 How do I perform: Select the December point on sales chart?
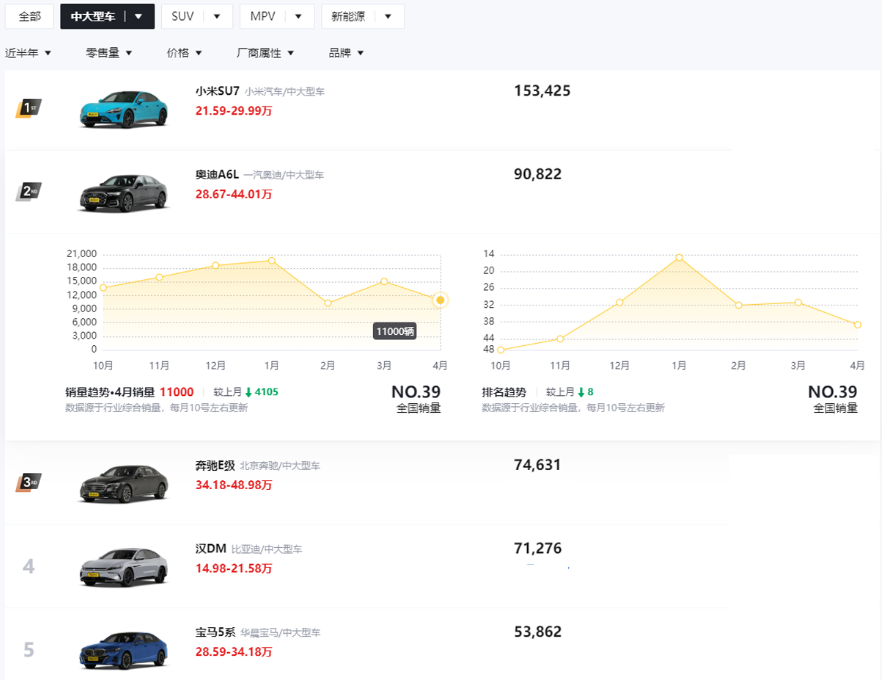tap(215, 265)
